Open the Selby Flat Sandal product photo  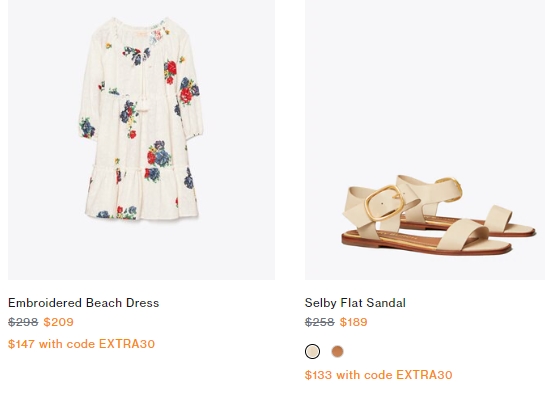coord(425,139)
